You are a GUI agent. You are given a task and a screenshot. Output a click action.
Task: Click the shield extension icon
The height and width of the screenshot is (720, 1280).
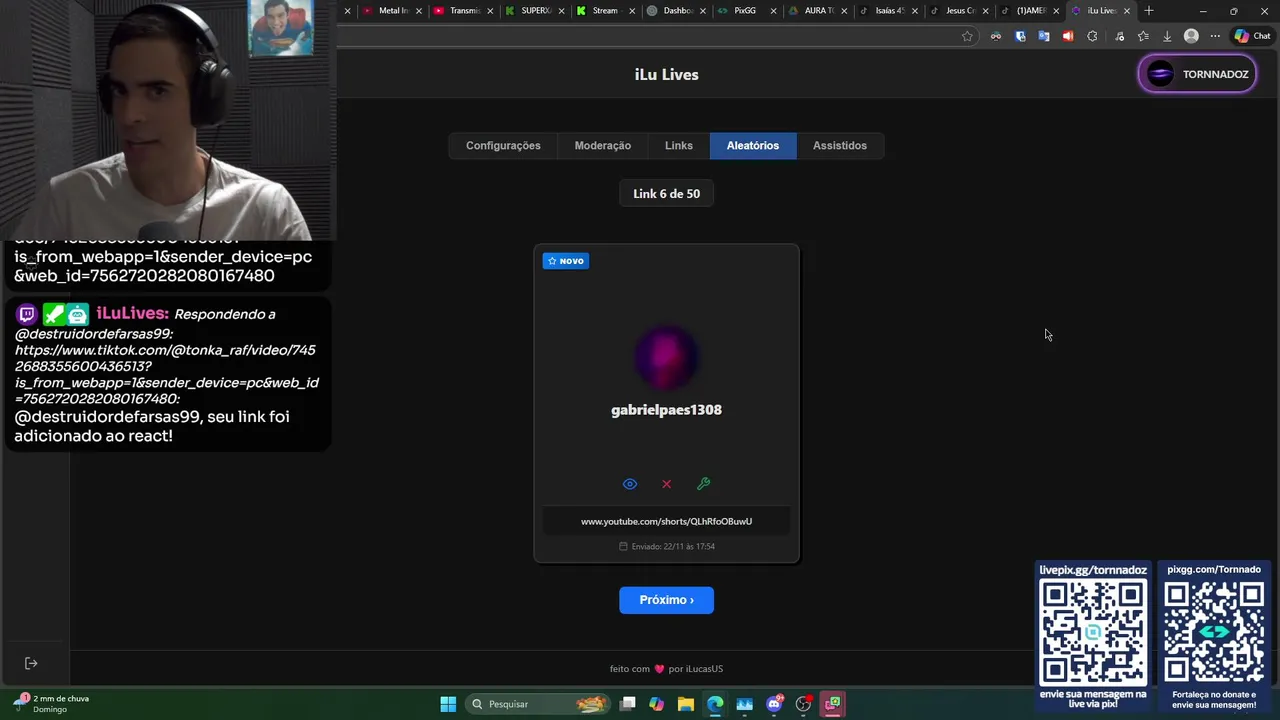click(x=1020, y=36)
